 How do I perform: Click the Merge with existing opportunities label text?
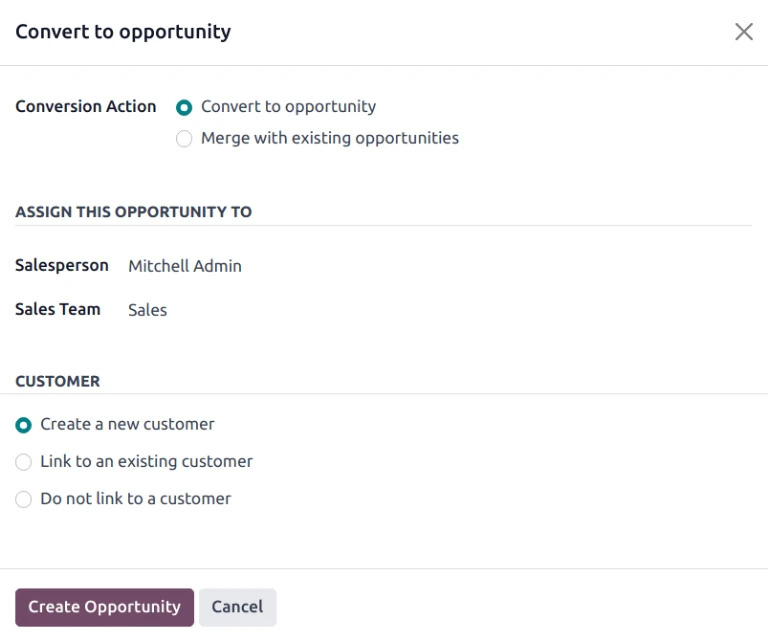click(330, 138)
